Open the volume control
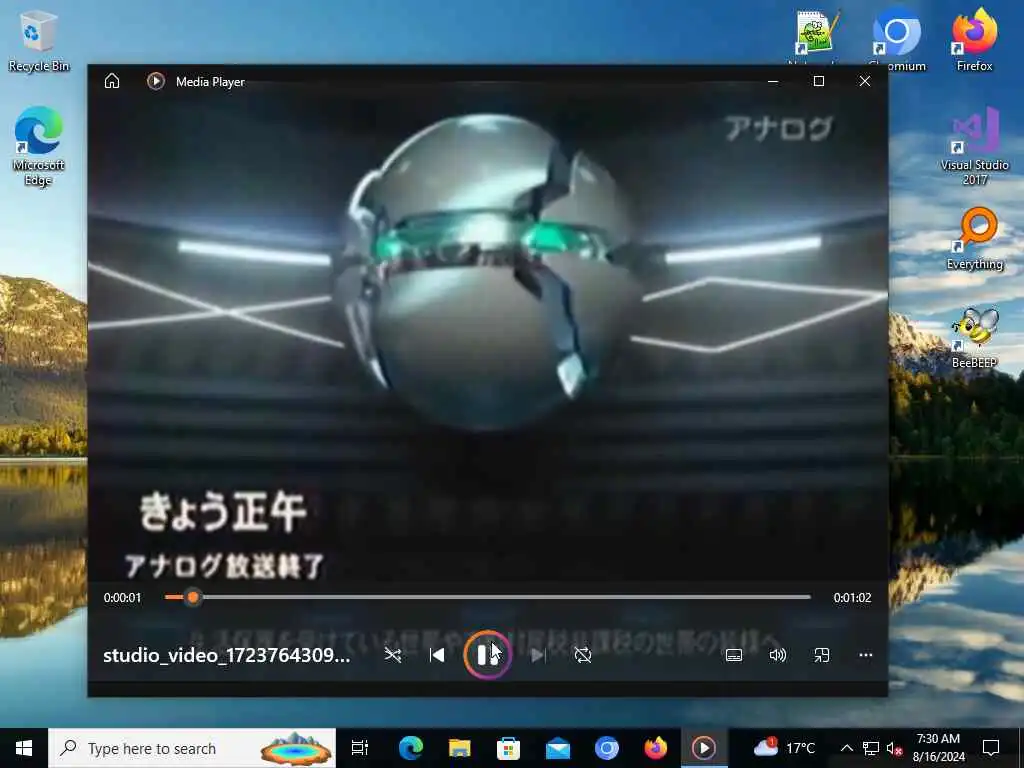 [777, 655]
